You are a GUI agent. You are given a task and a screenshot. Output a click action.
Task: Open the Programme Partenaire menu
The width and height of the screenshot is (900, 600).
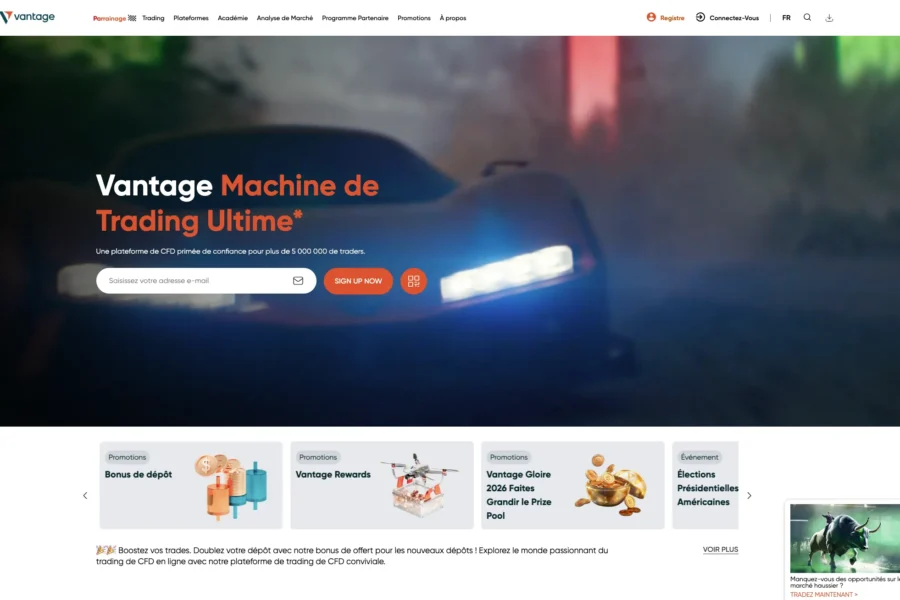click(355, 18)
